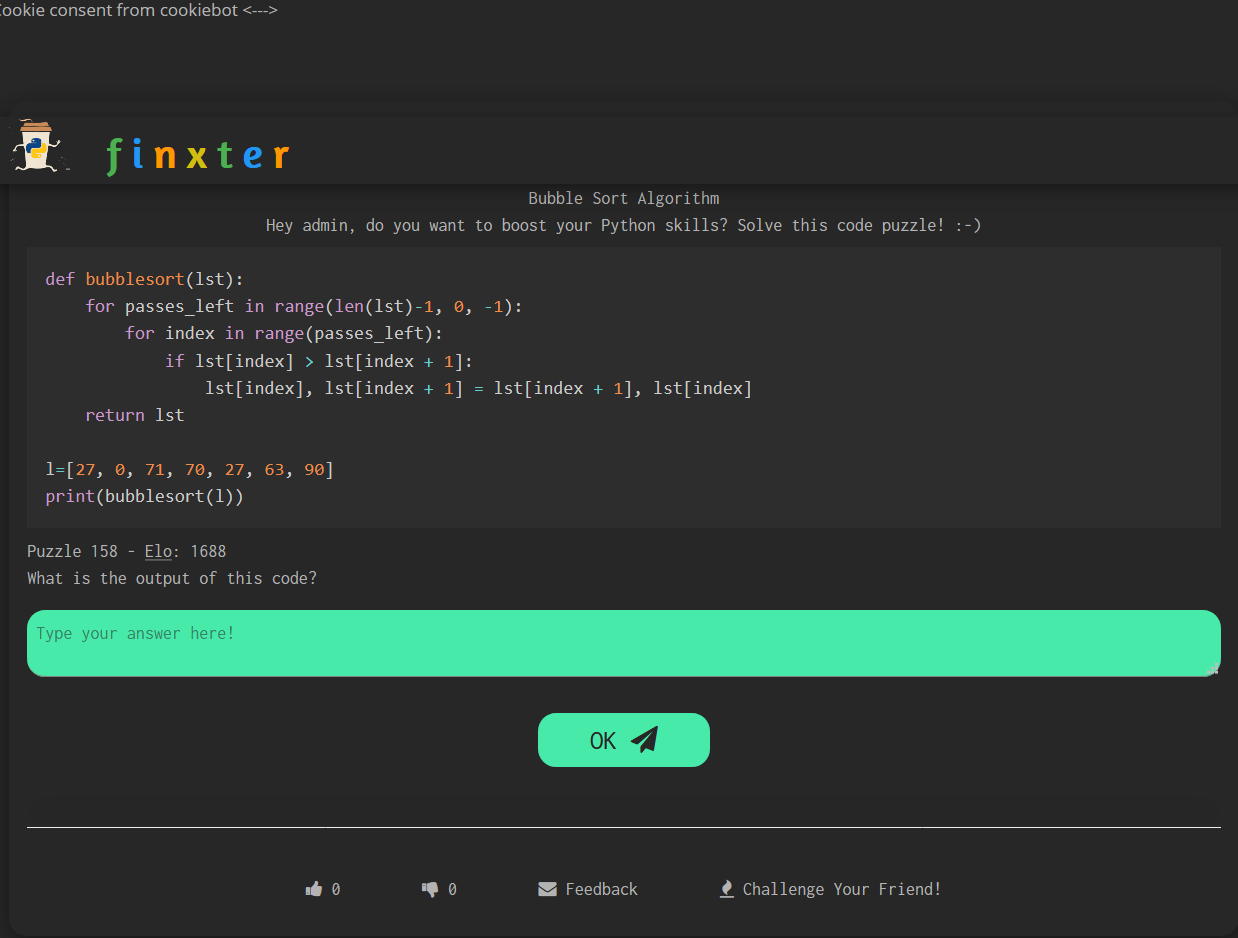Open the underlined Elo link
The height and width of the screenshot is (938, 1238).
click(158, 551)
